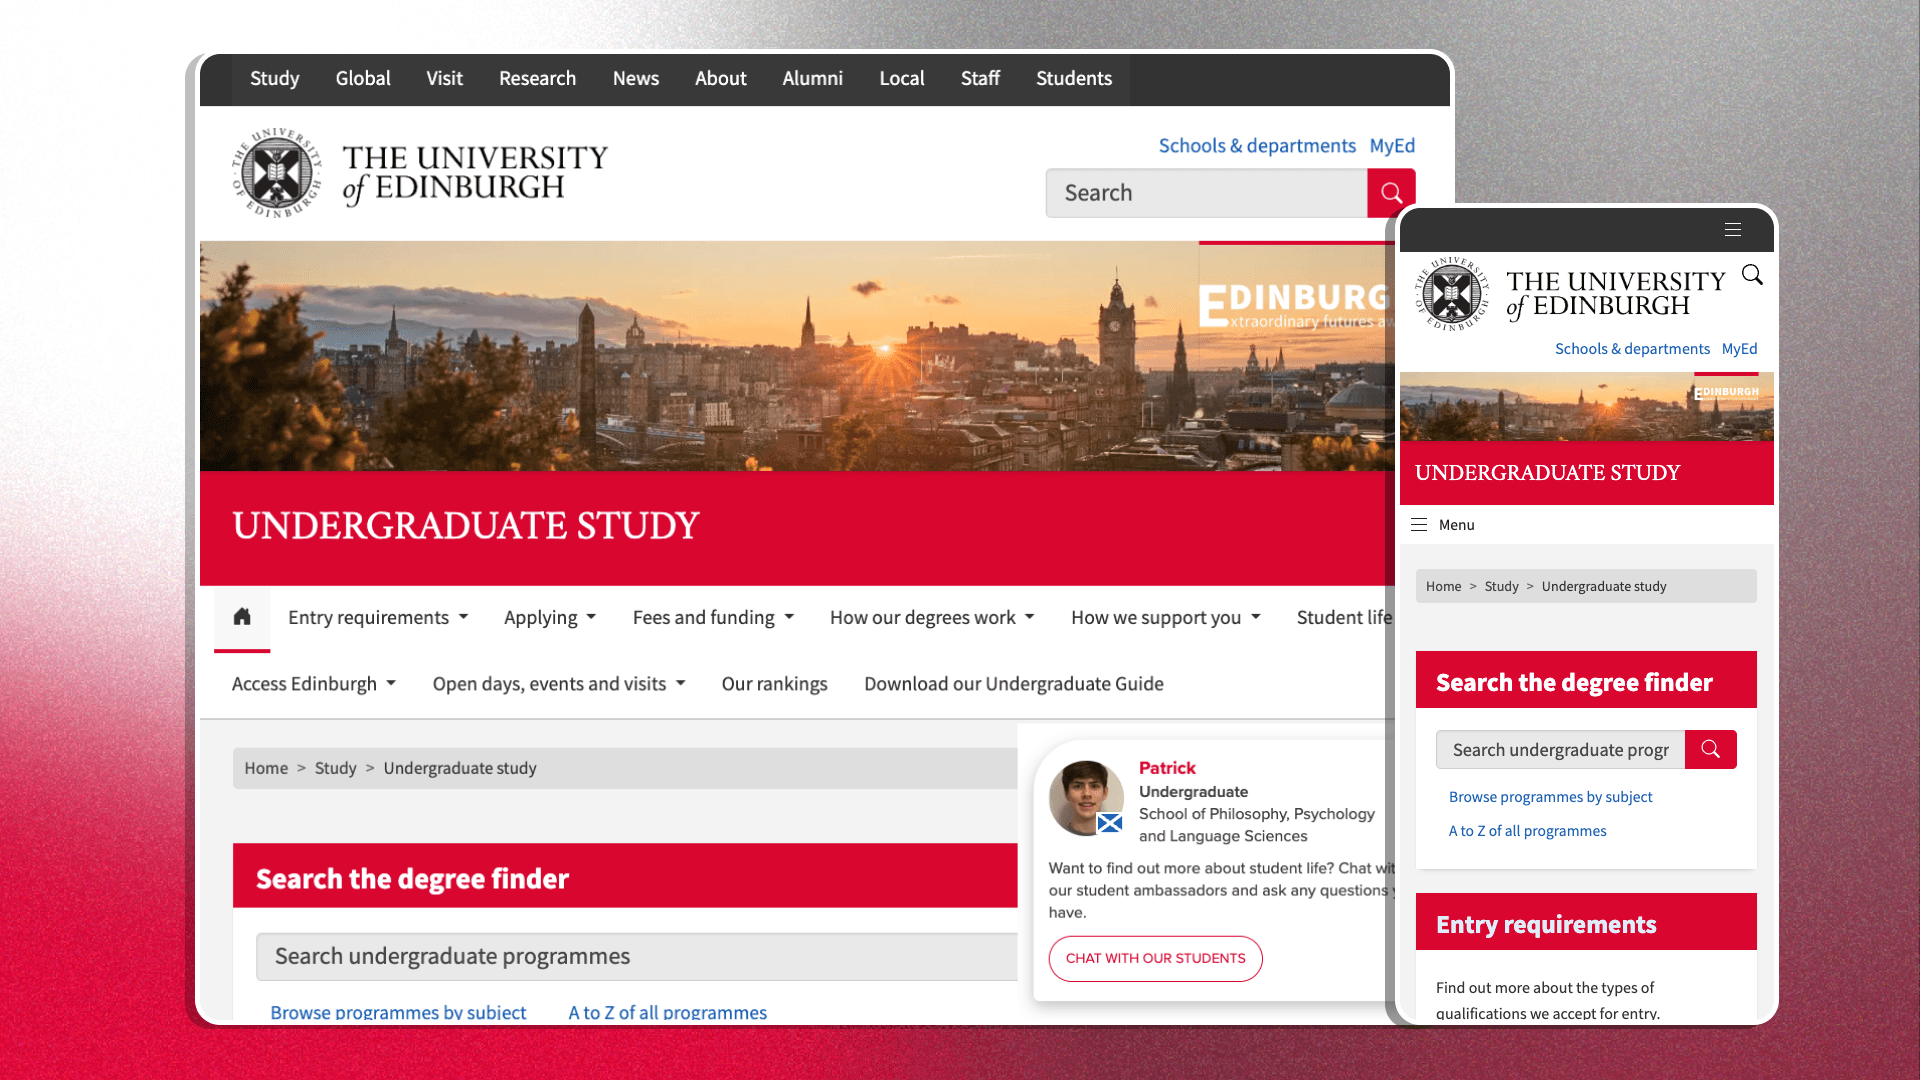Open the About top menu item
Screen dimensions: 1920x1080
(721, 78)
